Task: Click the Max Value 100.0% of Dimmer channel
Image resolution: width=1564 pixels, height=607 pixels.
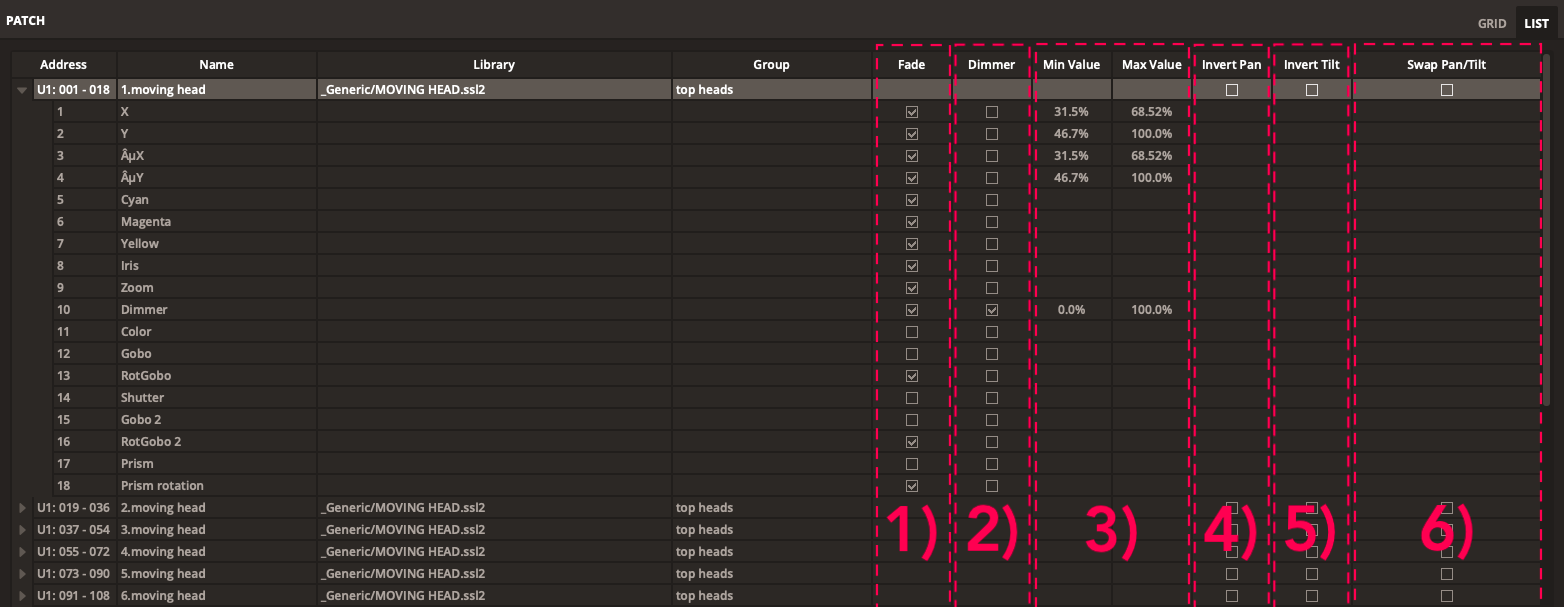Action: pos(1151,310)
